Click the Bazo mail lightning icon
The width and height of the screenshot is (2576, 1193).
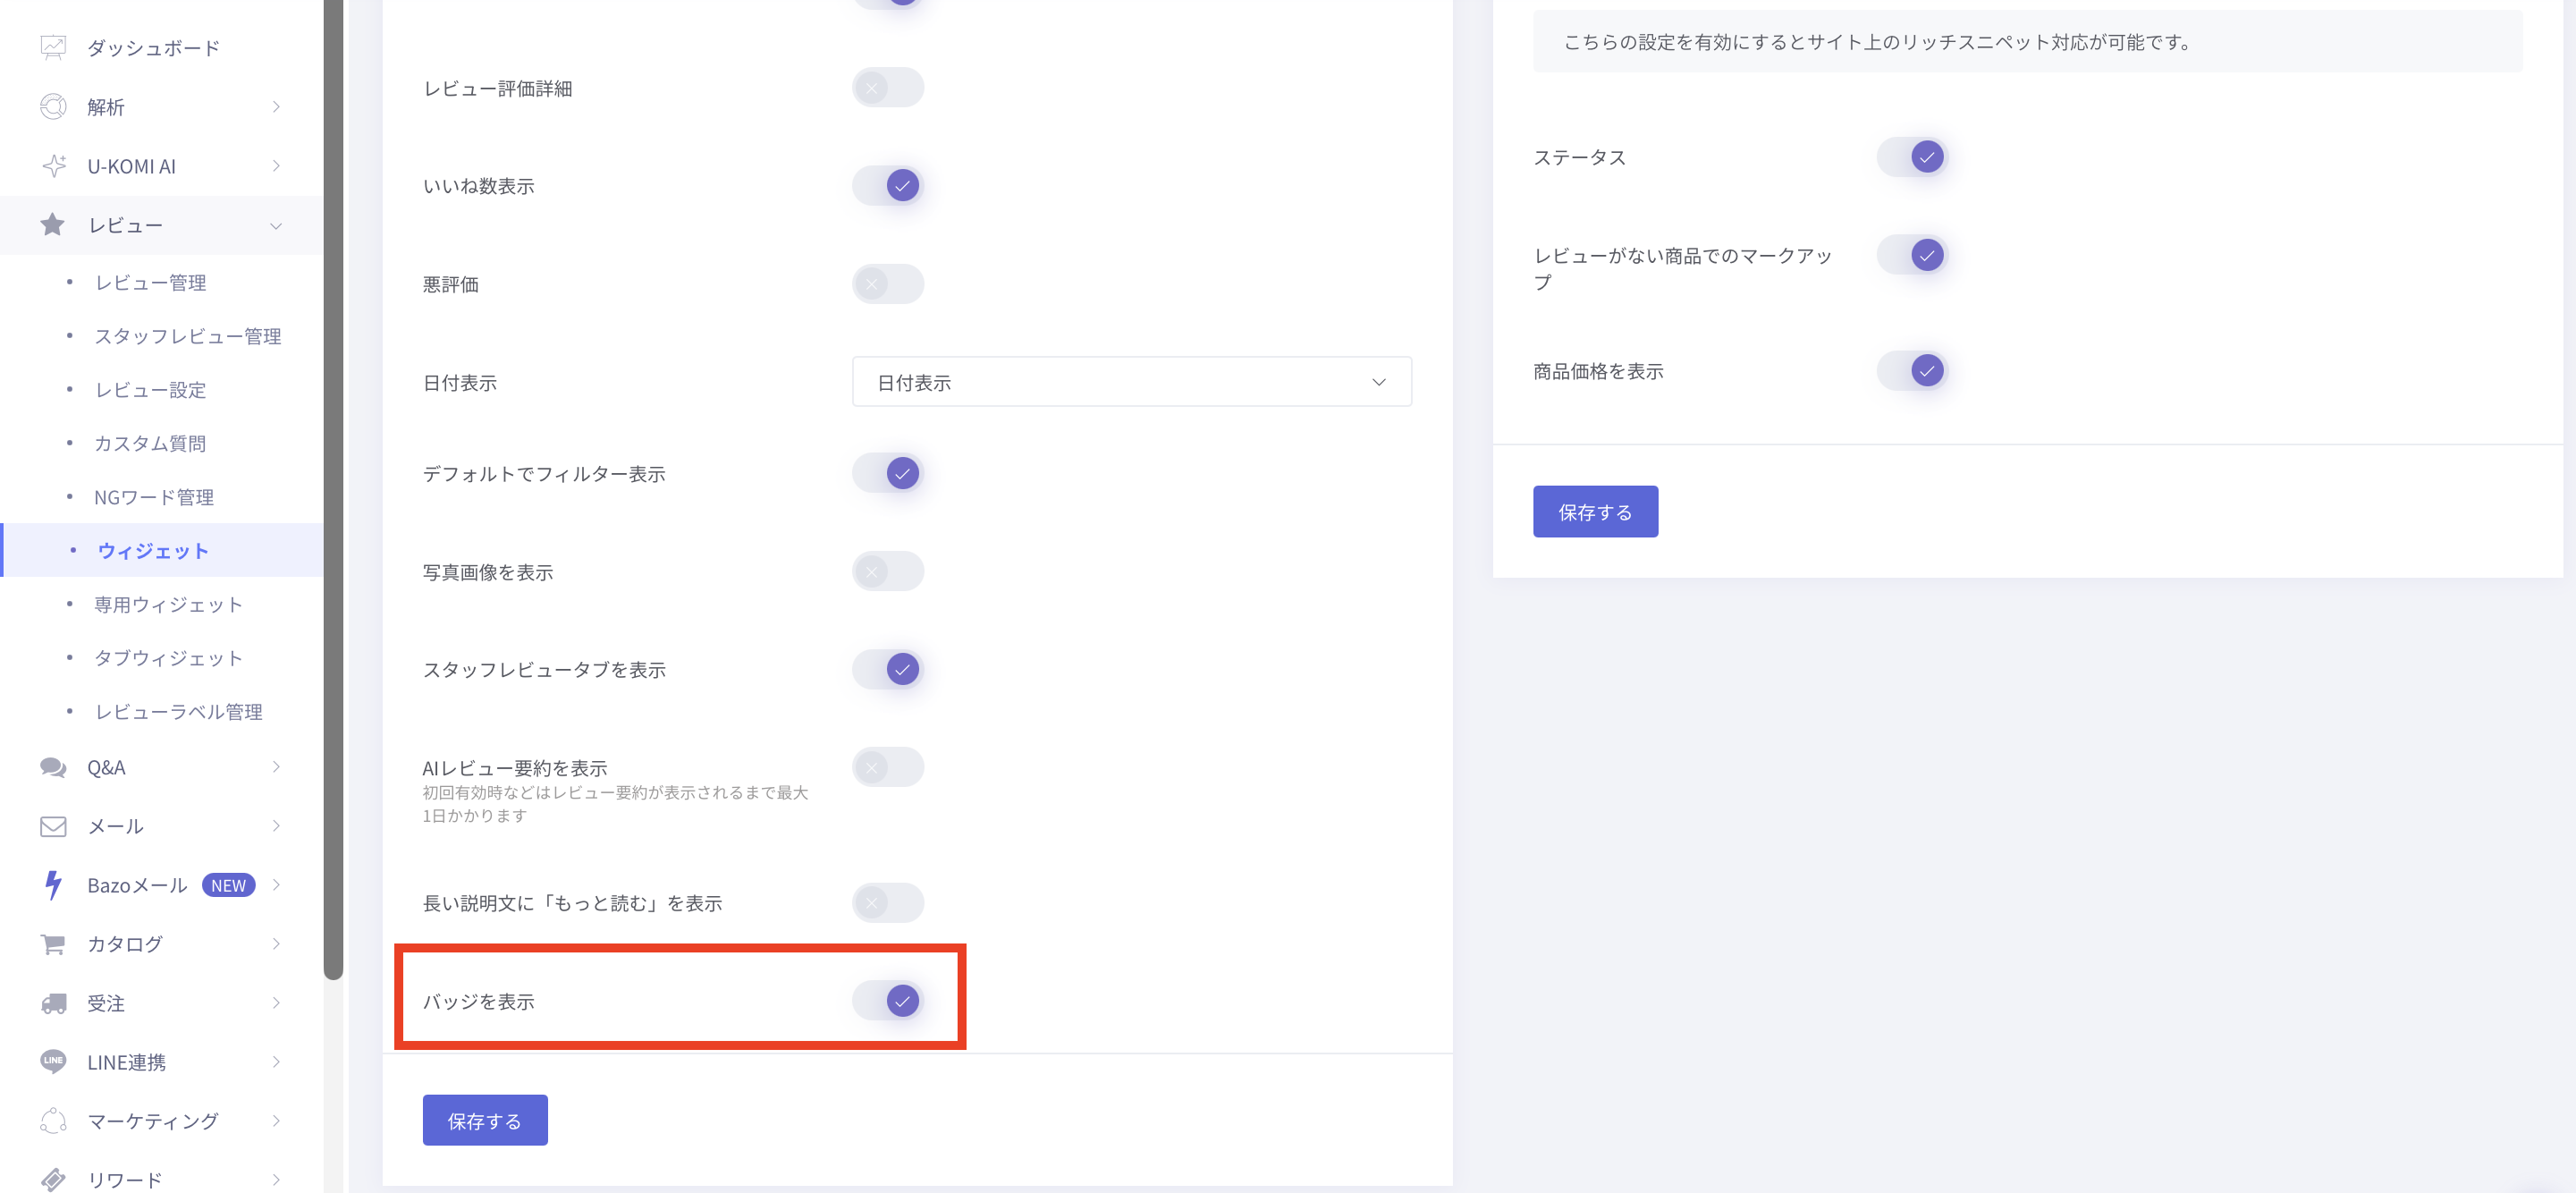(53, 885)
